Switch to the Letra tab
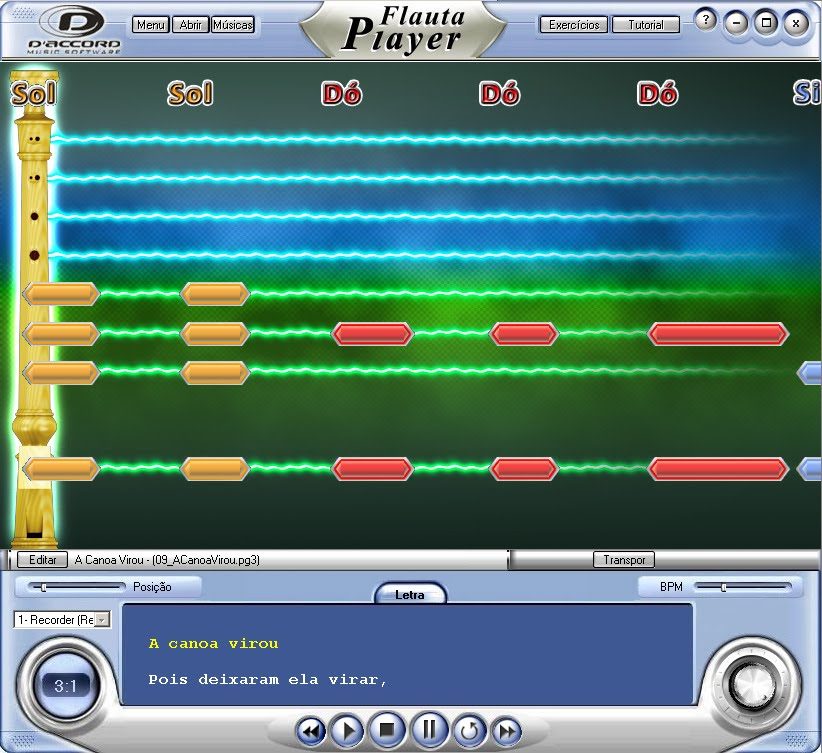Viewport: 822px width, 753px height. (409, 595)
